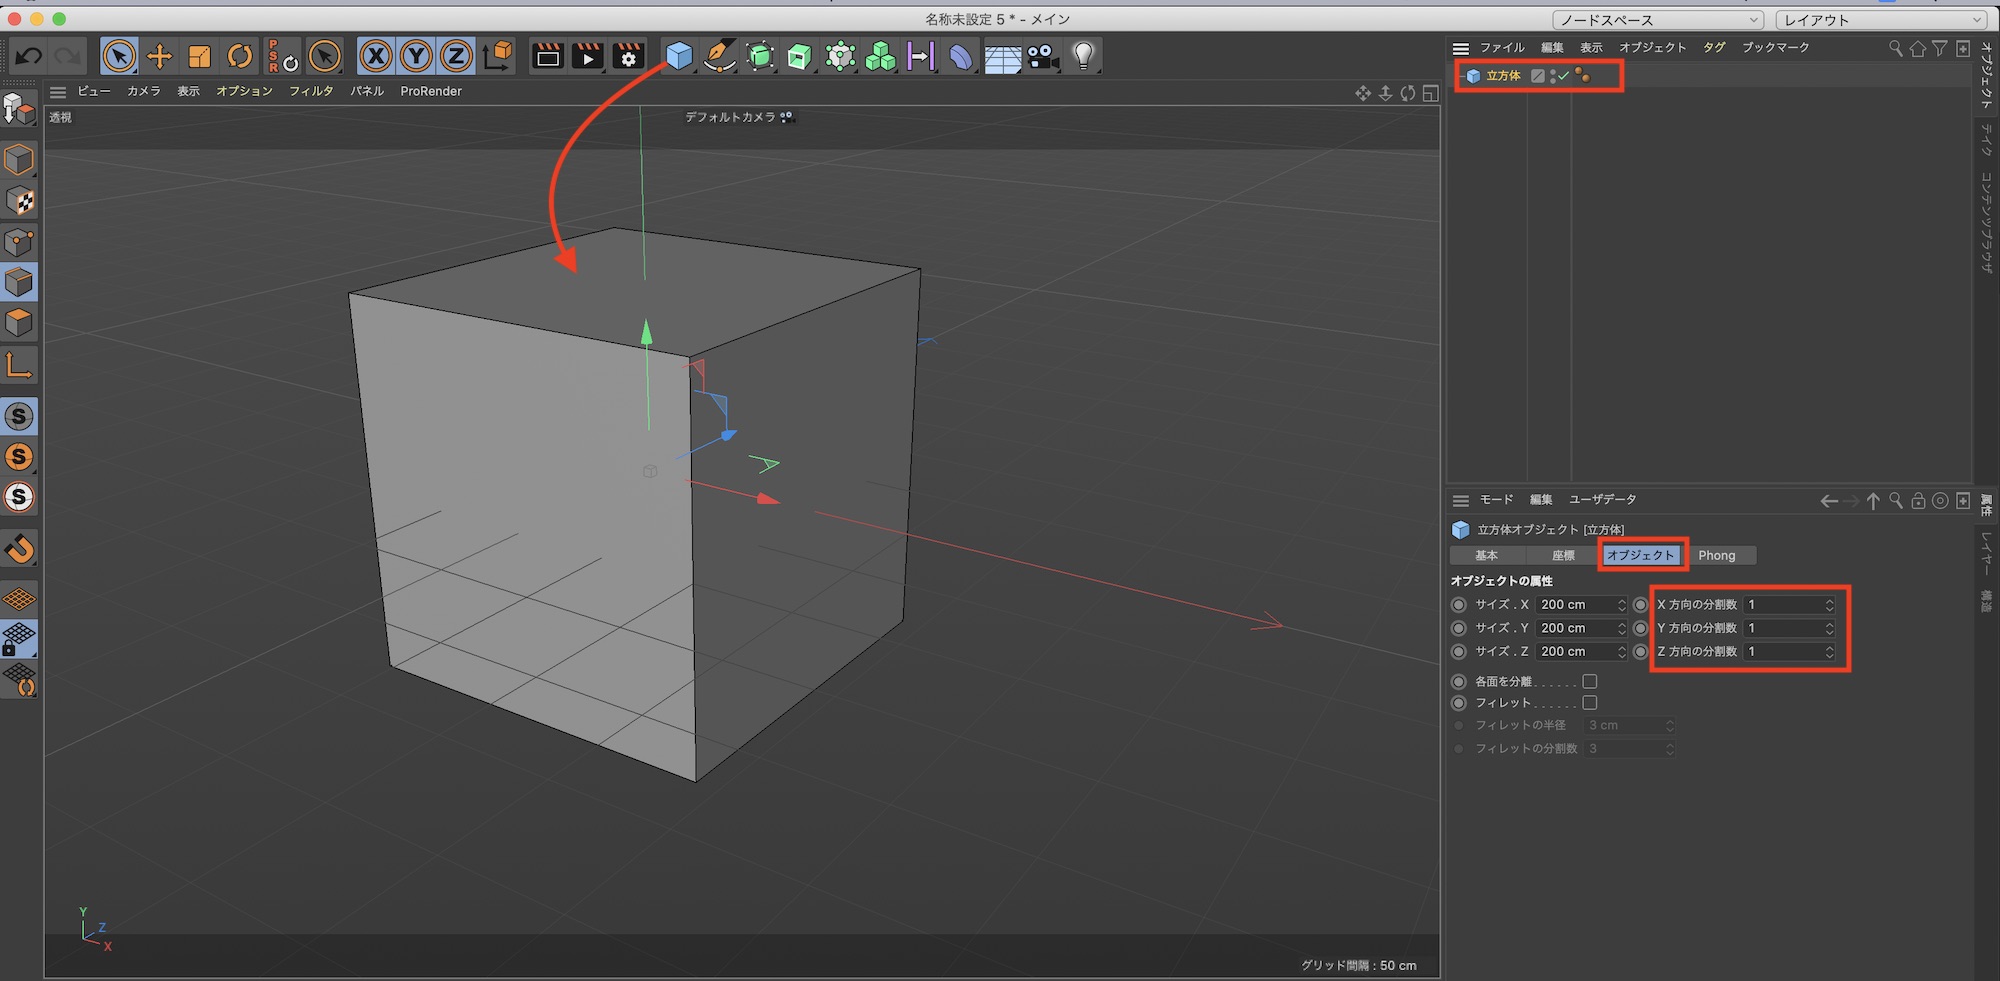Open the レイアウト dropdown
2000x981 pixels.
tap(1881, 20)
